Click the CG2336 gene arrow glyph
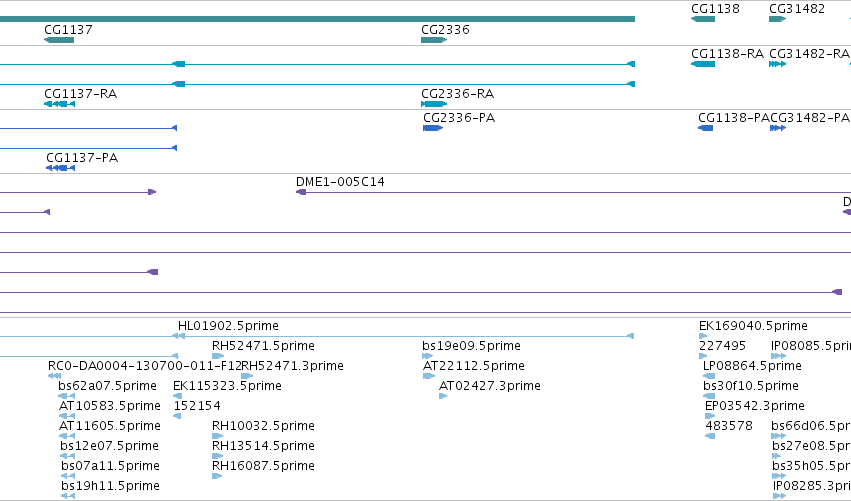851x501 pixels. click(x=434, y=40)
